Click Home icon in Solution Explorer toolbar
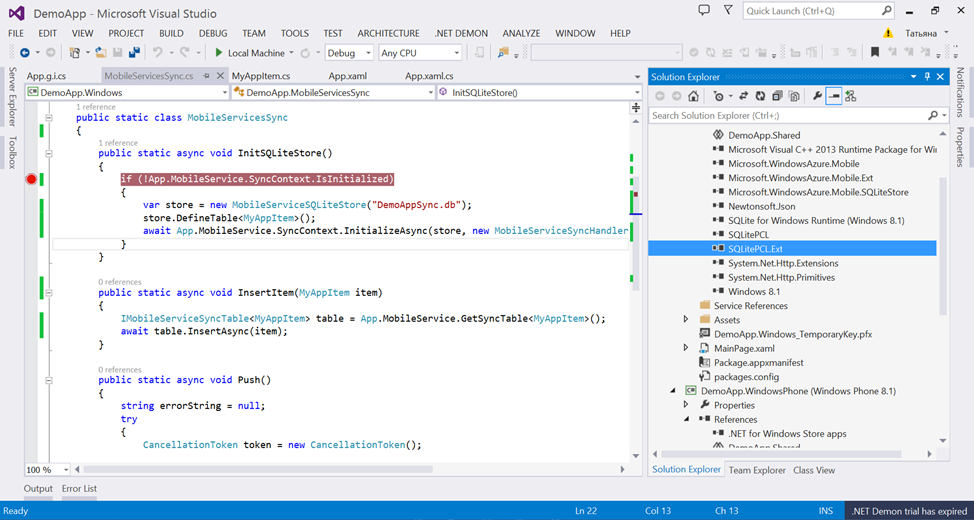 [x=693, y=96]
